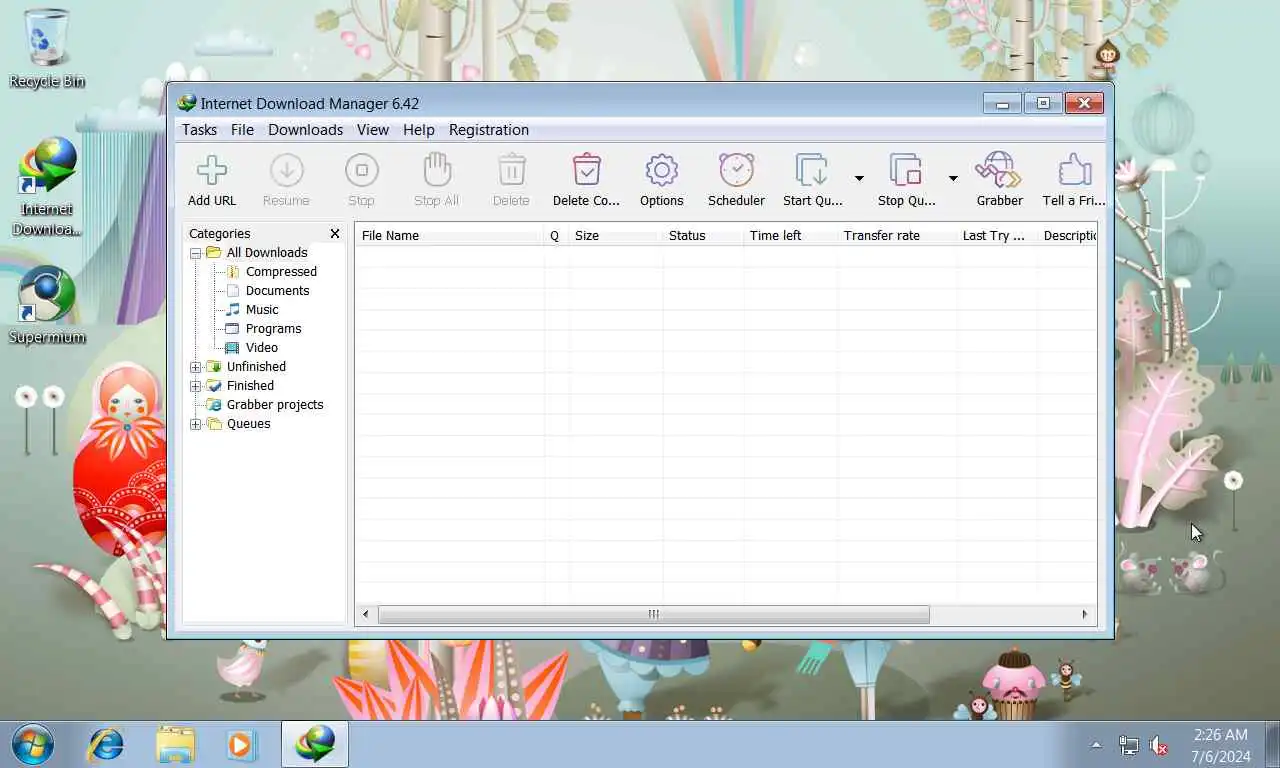Click the IDM taskbar button
This screenshot has height=768, width=1280.
315,744
